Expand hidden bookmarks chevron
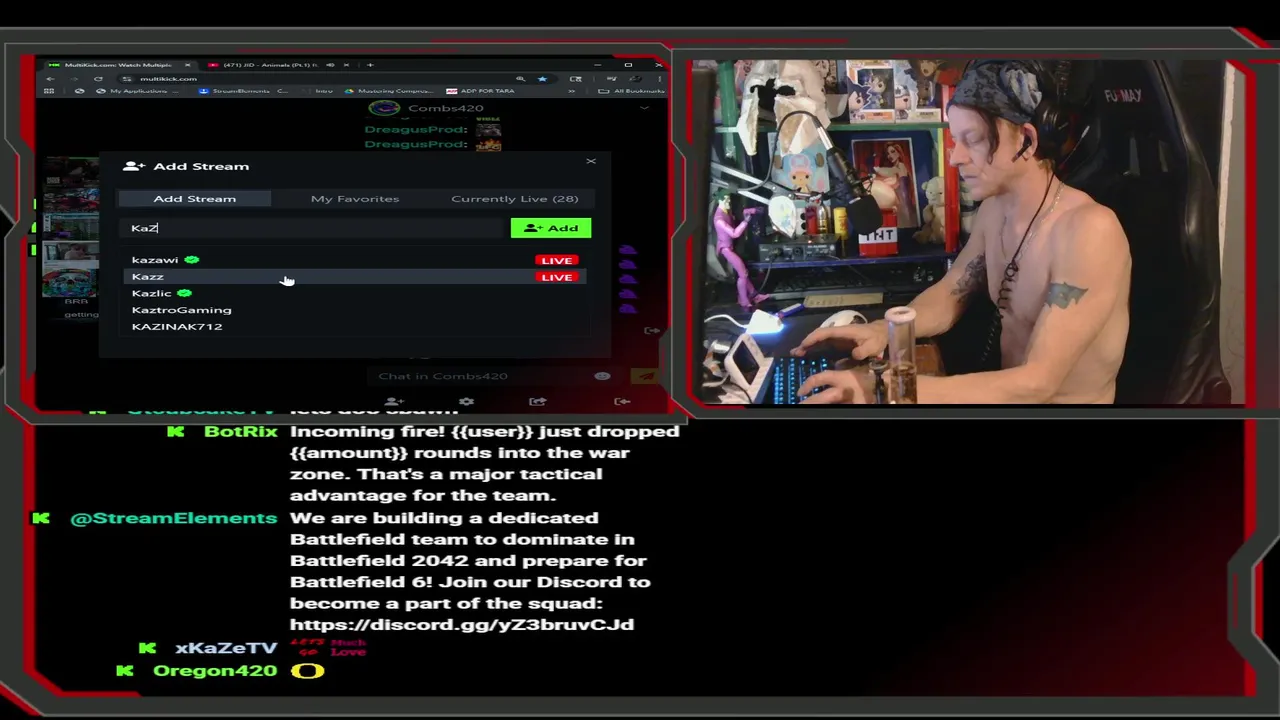This screenshot has width=1280, height=720. pos(572,91)
